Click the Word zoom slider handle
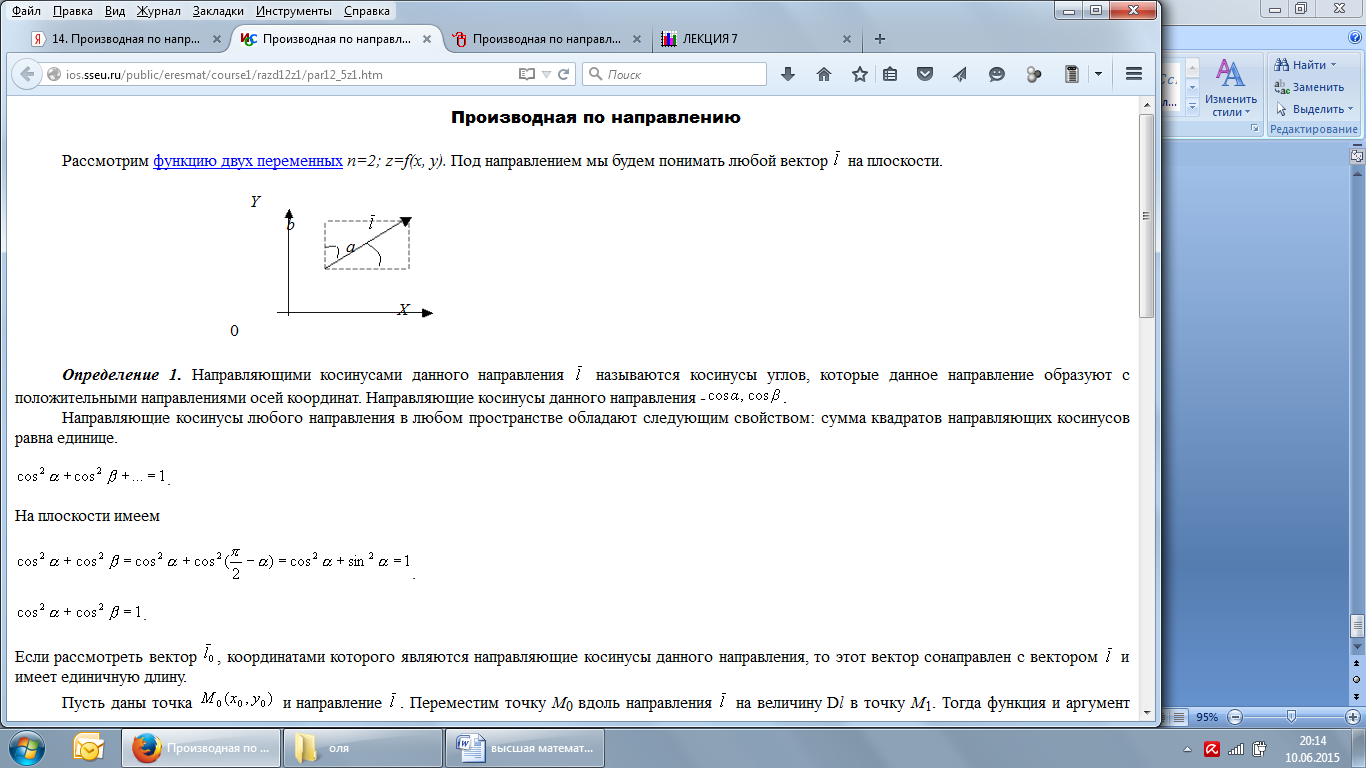1366x768 pixels. coord(1291,717)
